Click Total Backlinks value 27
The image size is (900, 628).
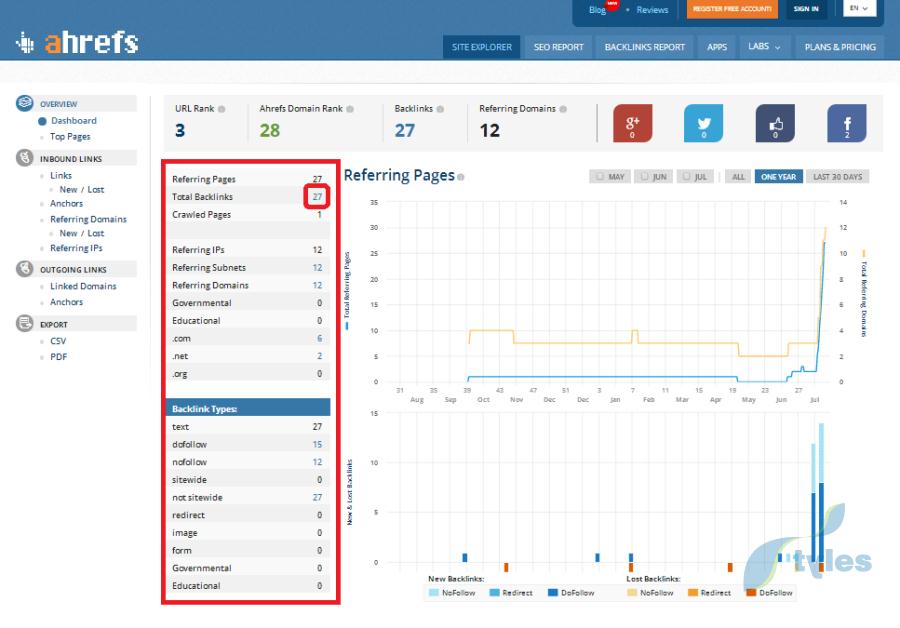click(x=317, y=196)
